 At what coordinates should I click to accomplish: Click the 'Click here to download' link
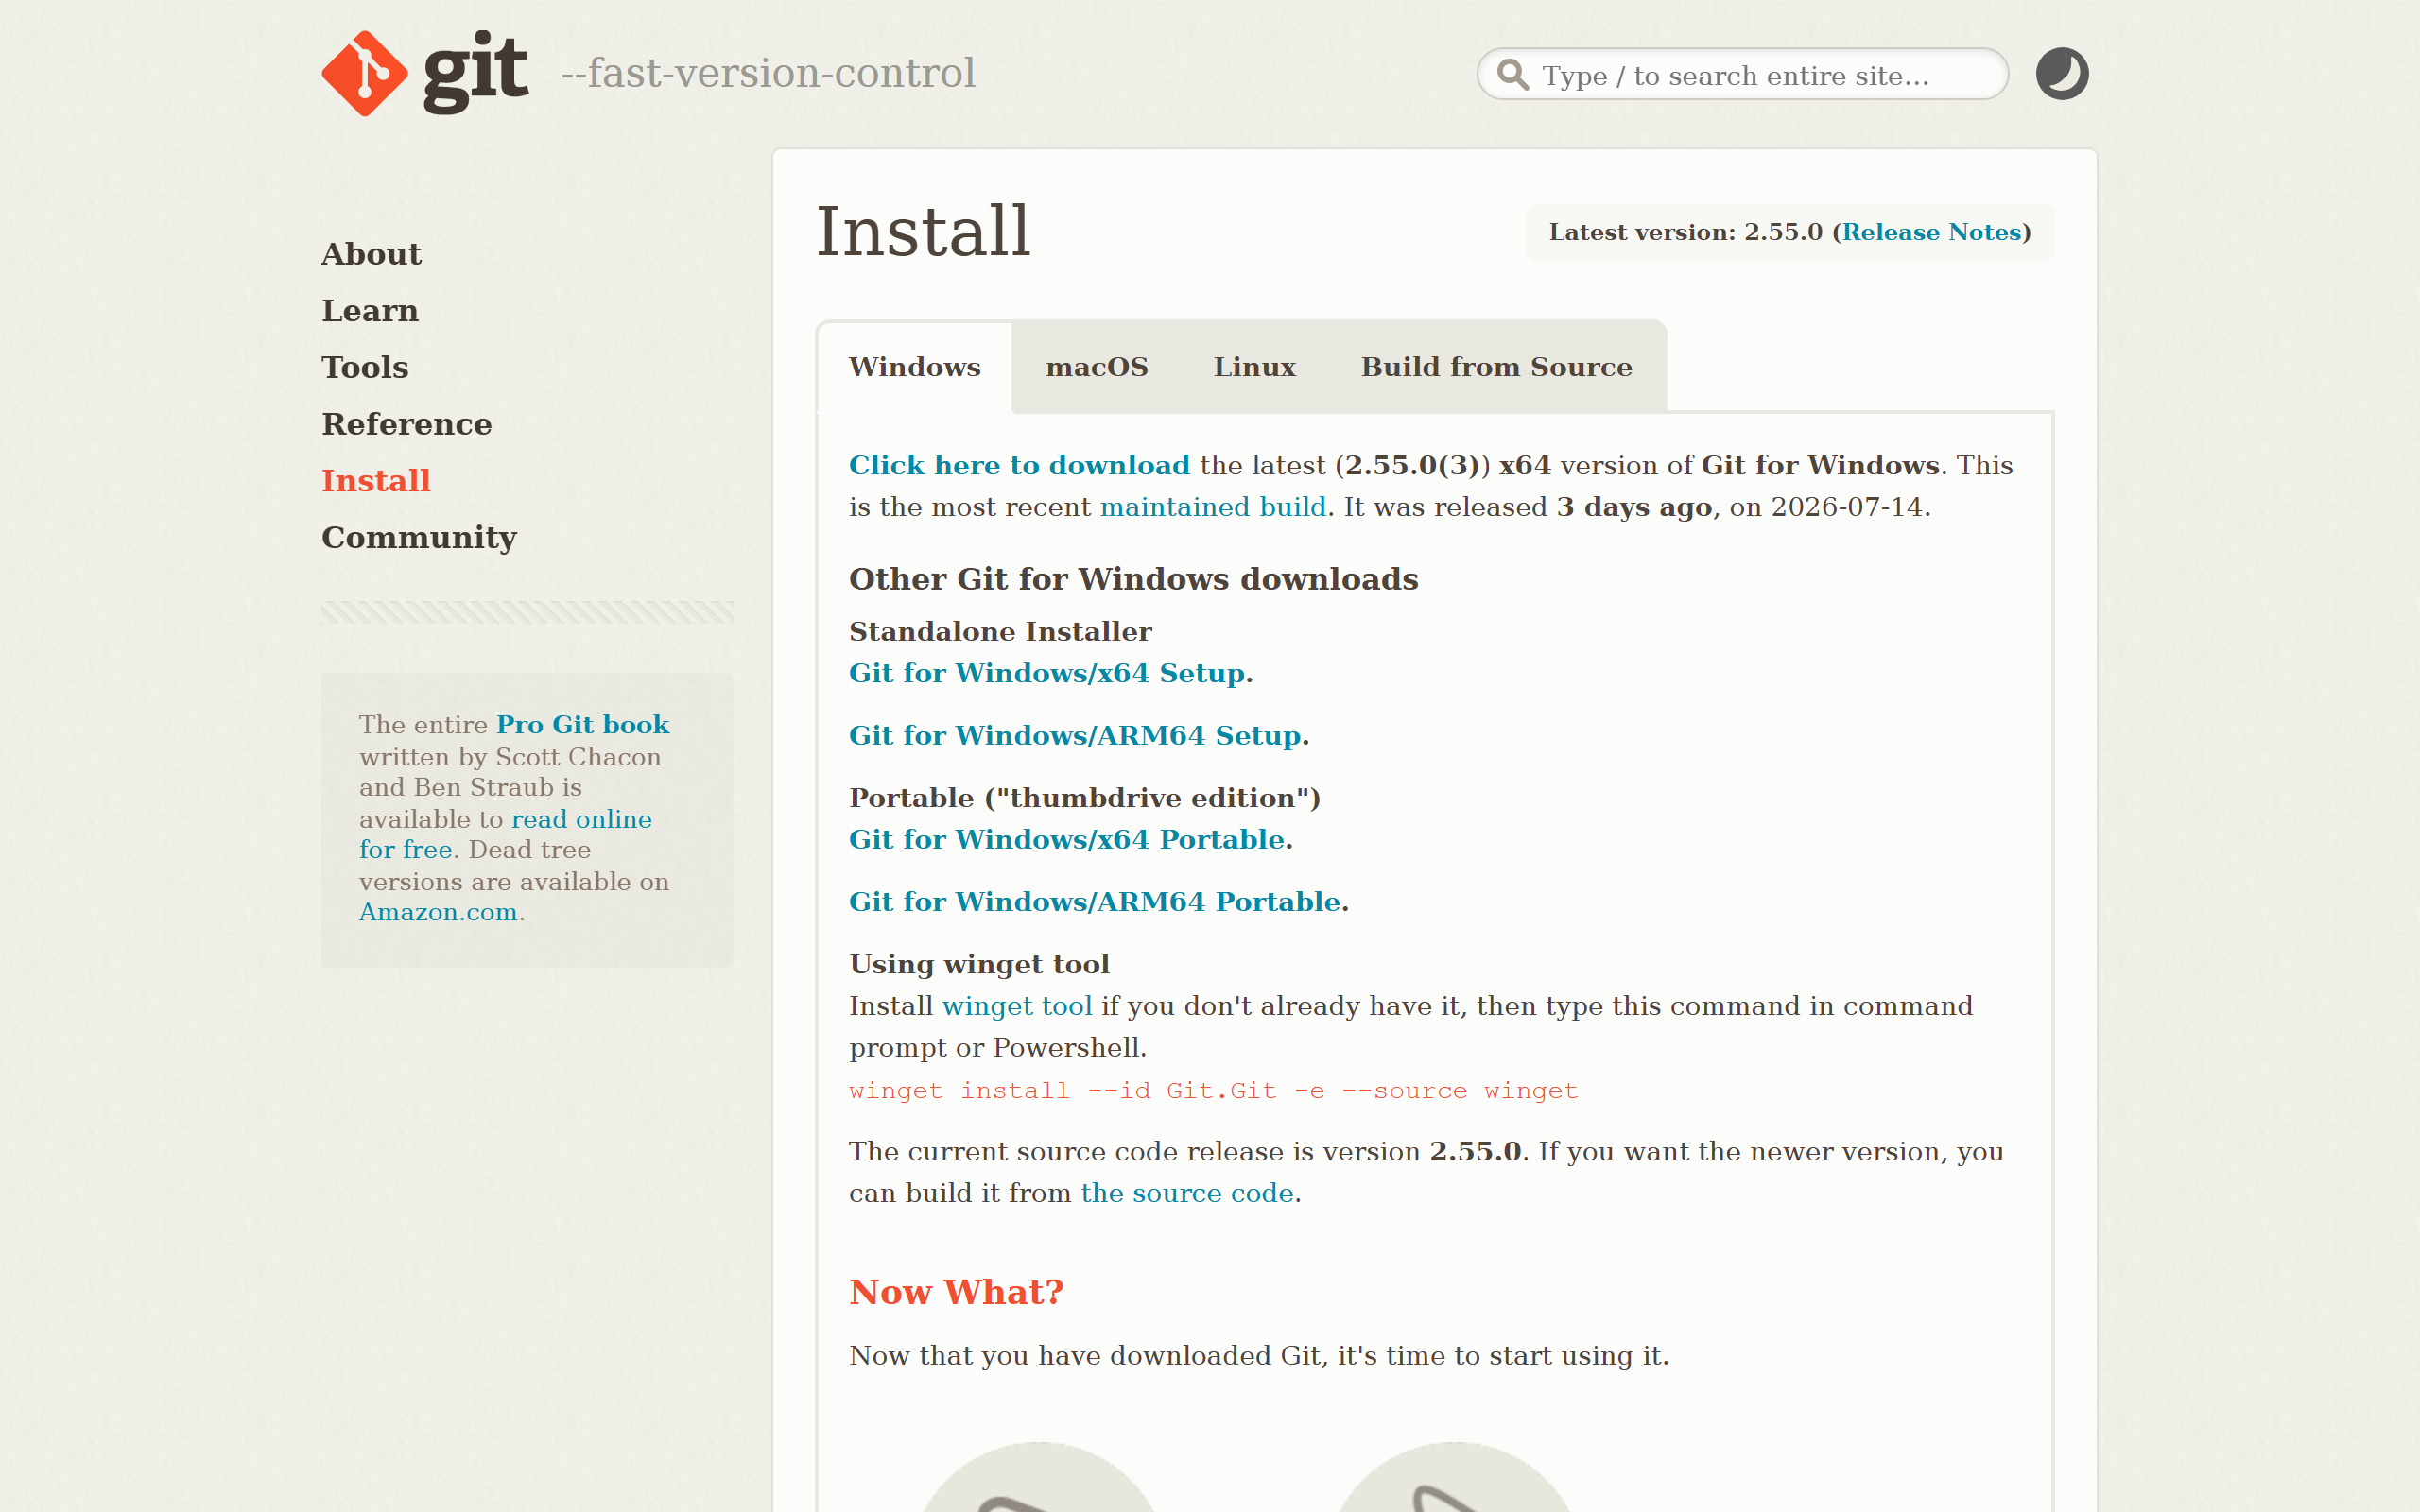1019,465
